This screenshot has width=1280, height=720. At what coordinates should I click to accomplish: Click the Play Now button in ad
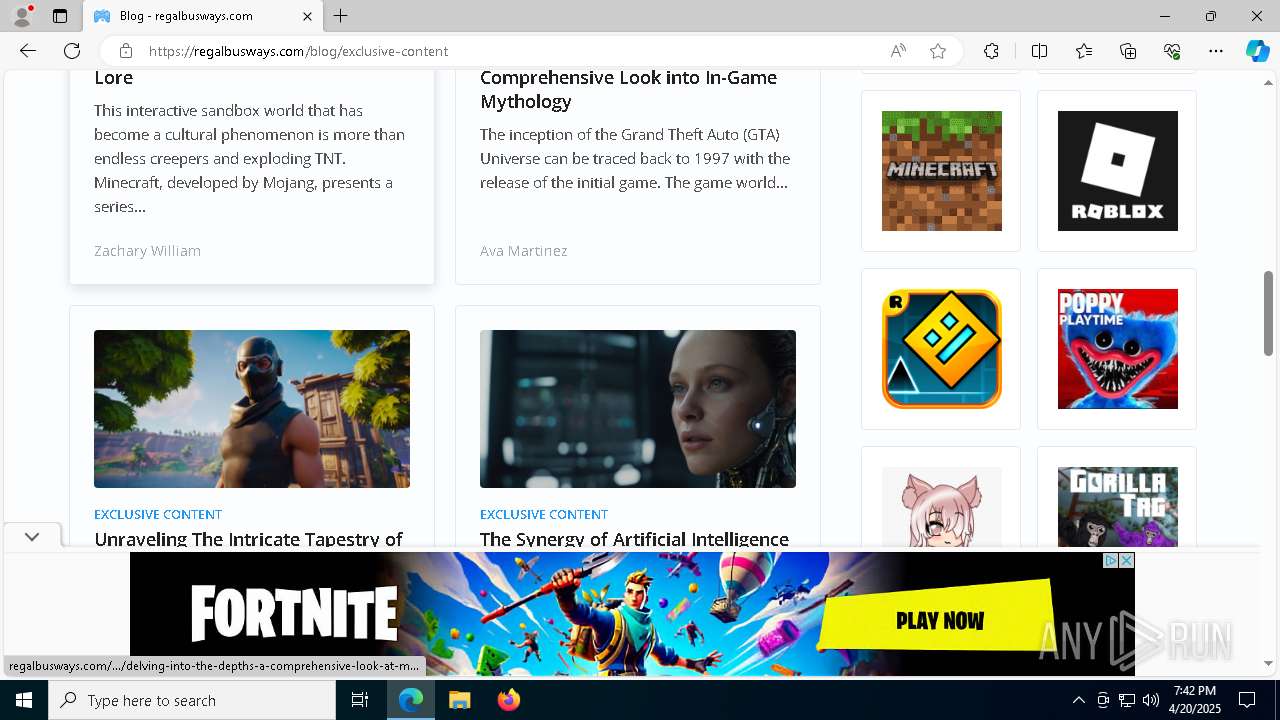[939, 621]
